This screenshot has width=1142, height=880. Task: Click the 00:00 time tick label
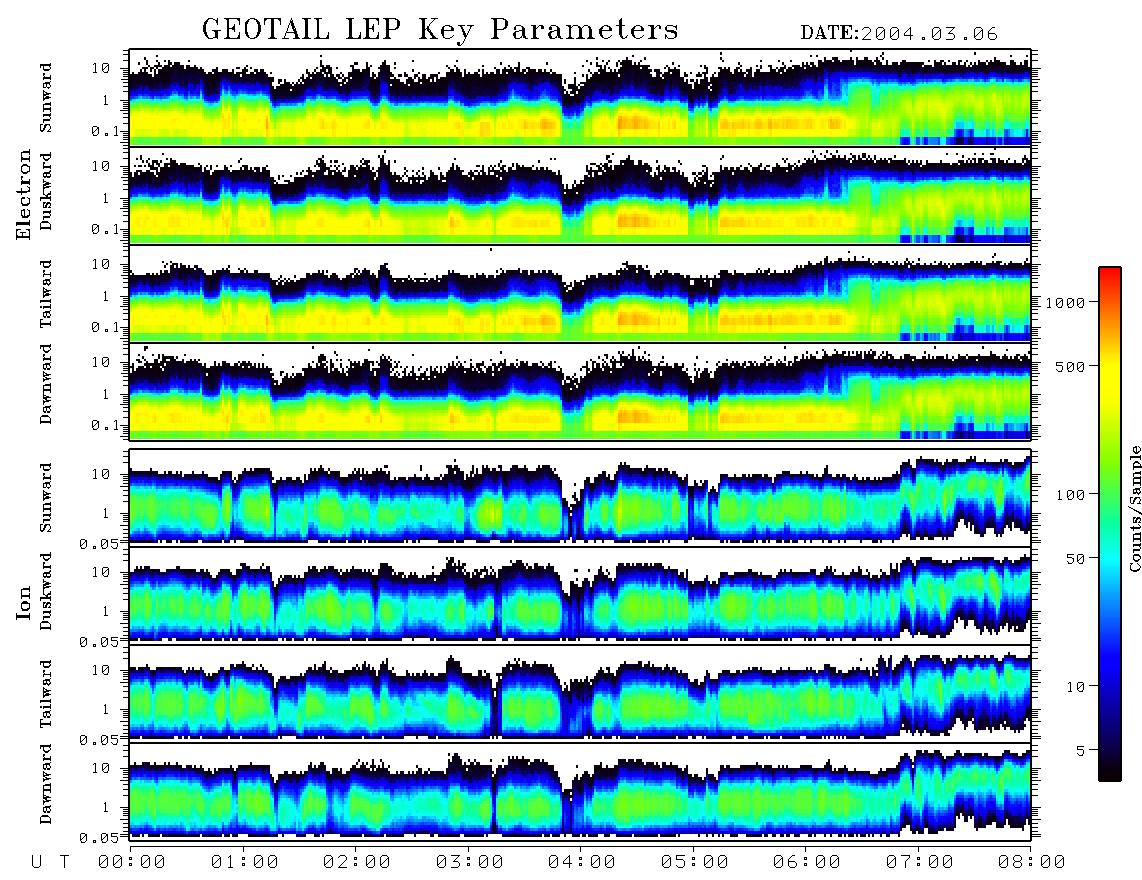click(x=132, y=863)
